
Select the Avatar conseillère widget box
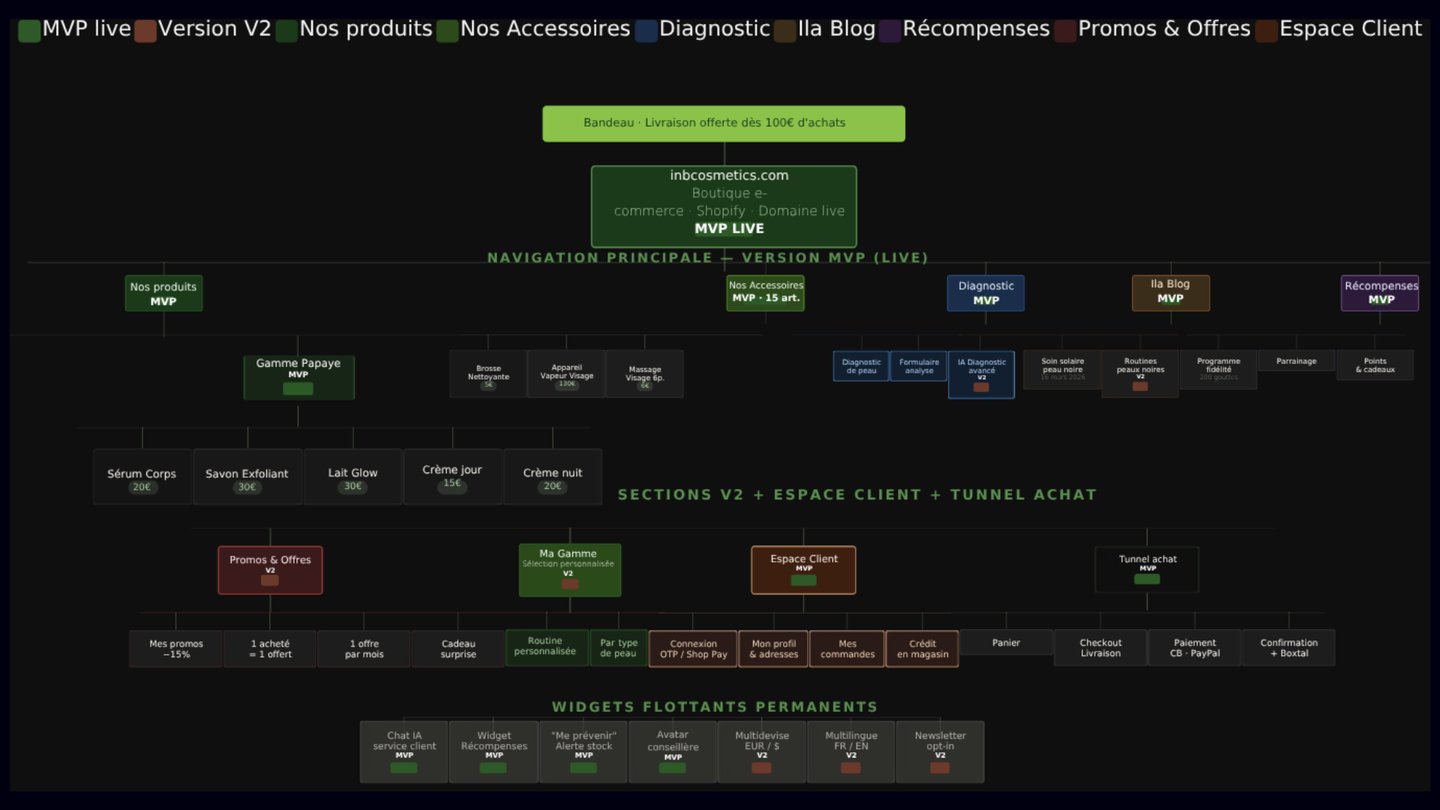coord(673,752)
